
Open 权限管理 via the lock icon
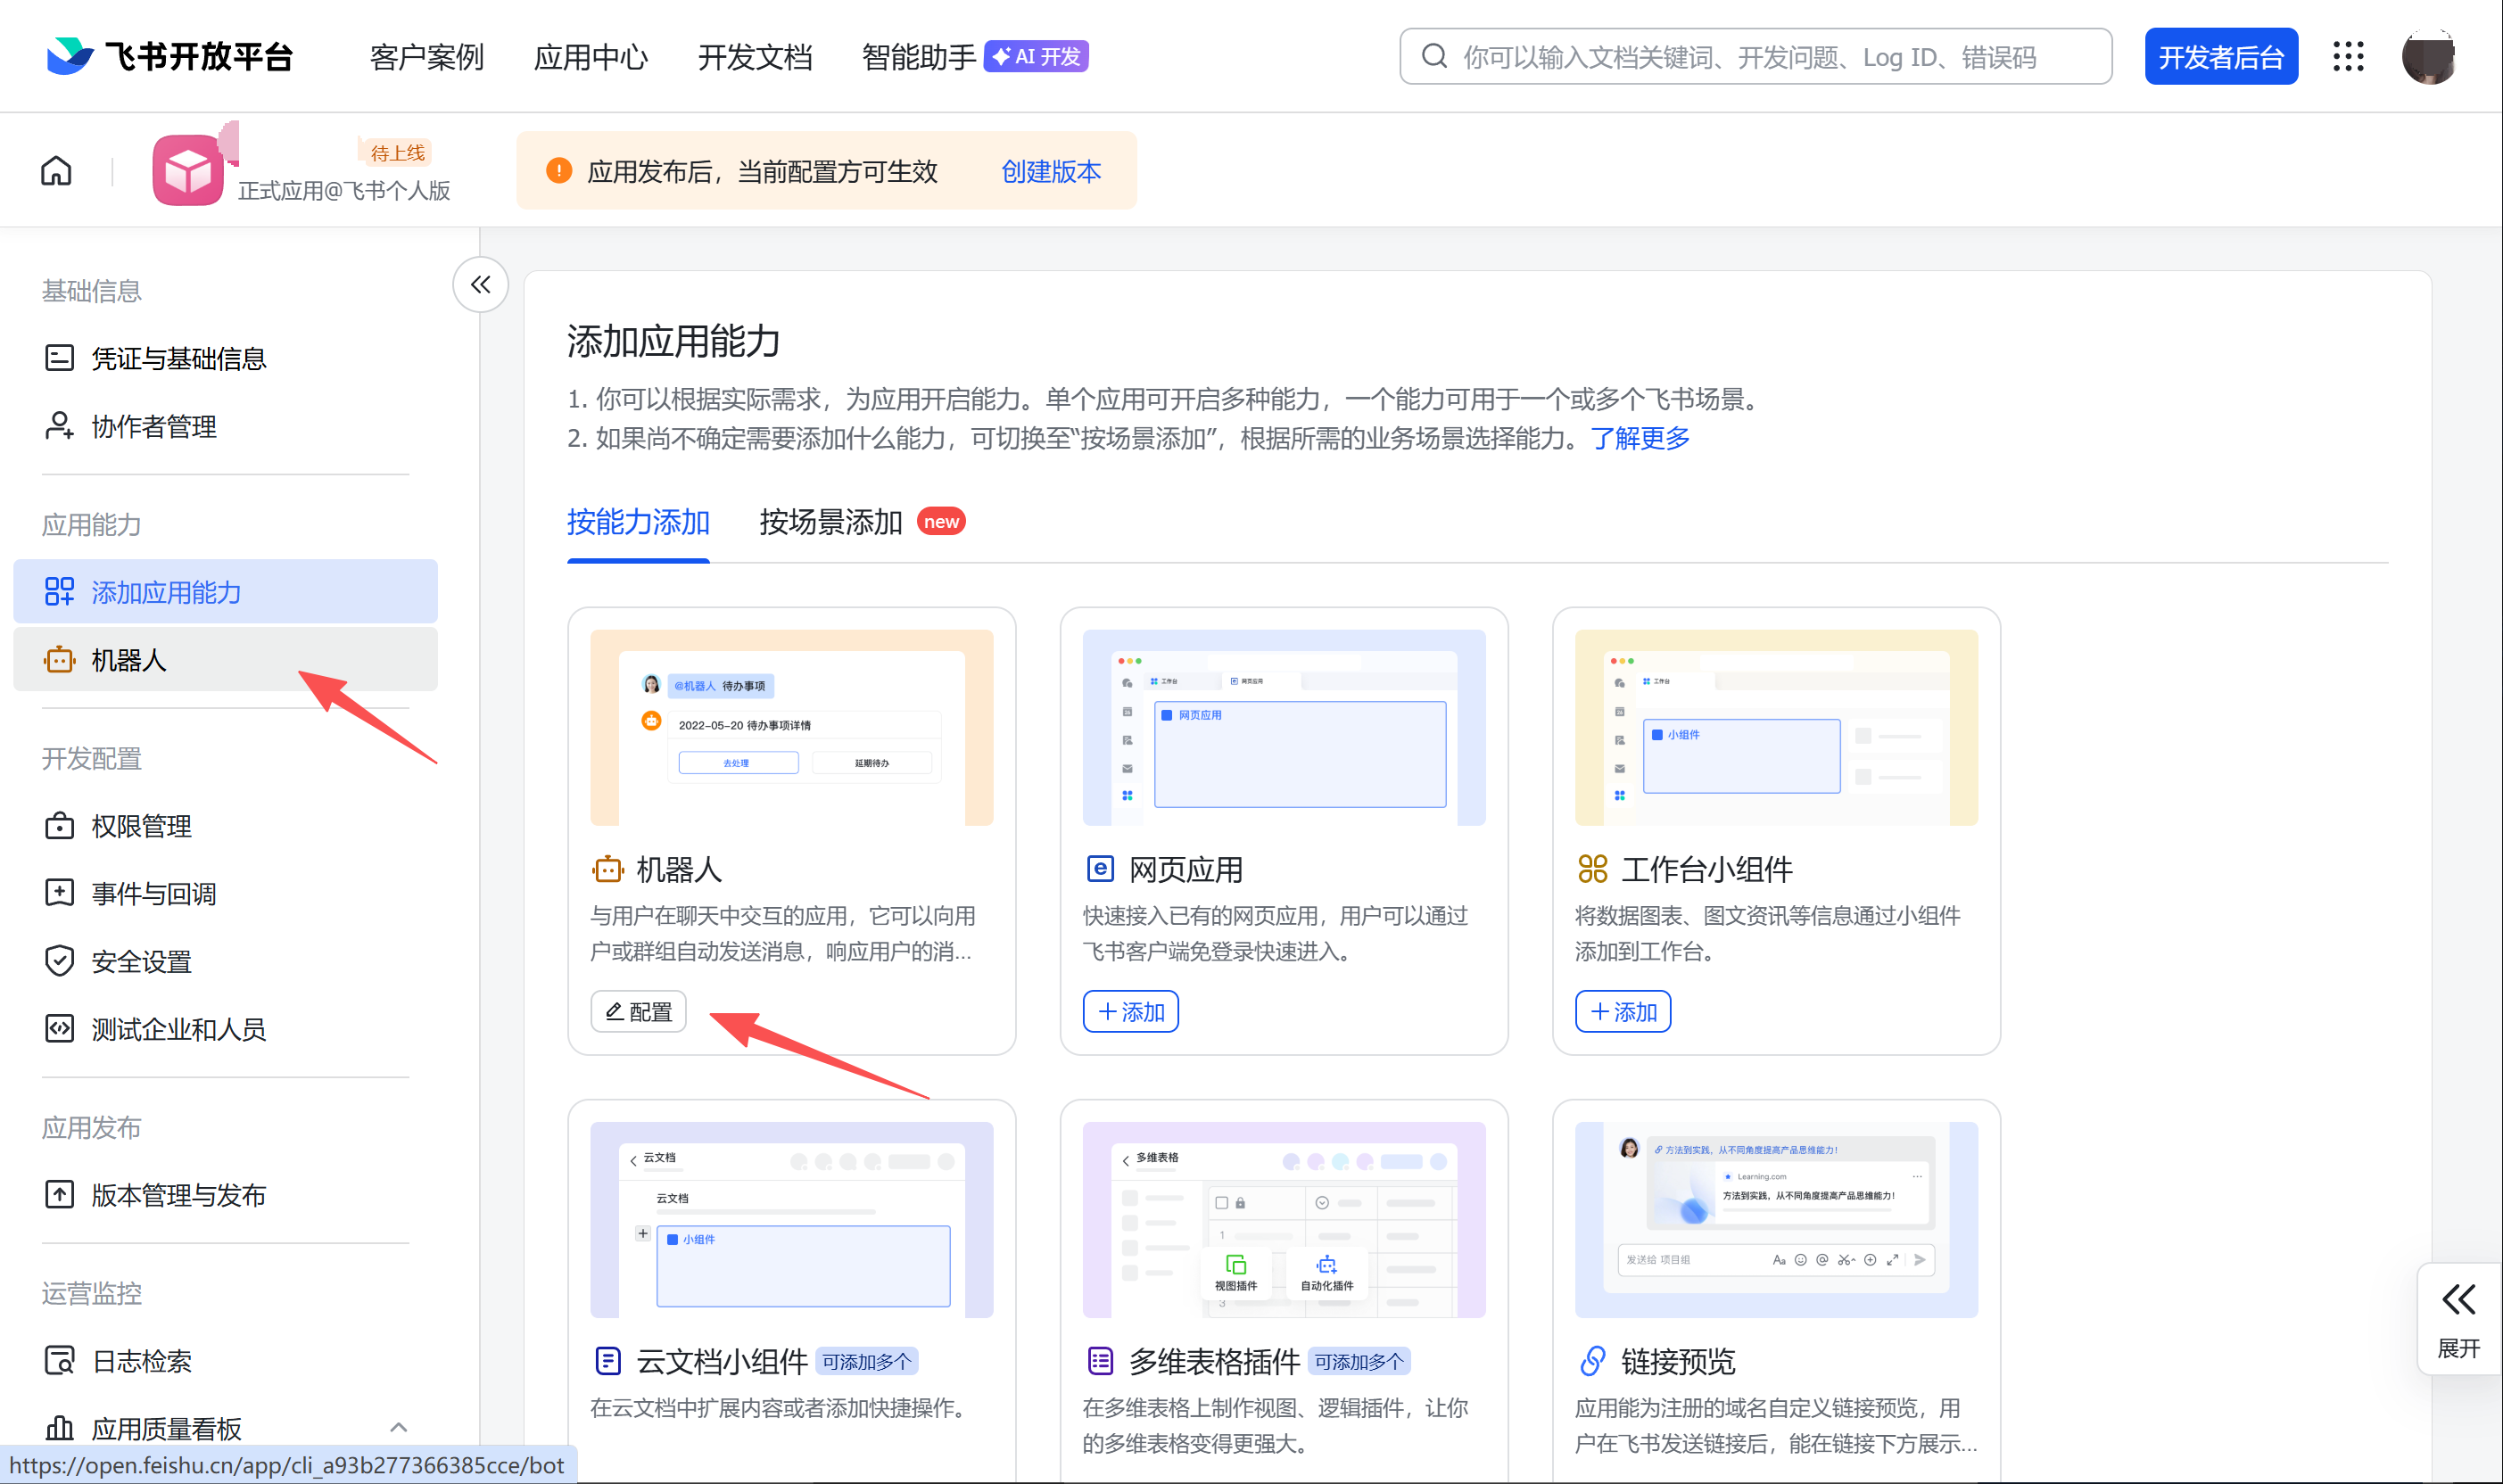click(59, 826)
